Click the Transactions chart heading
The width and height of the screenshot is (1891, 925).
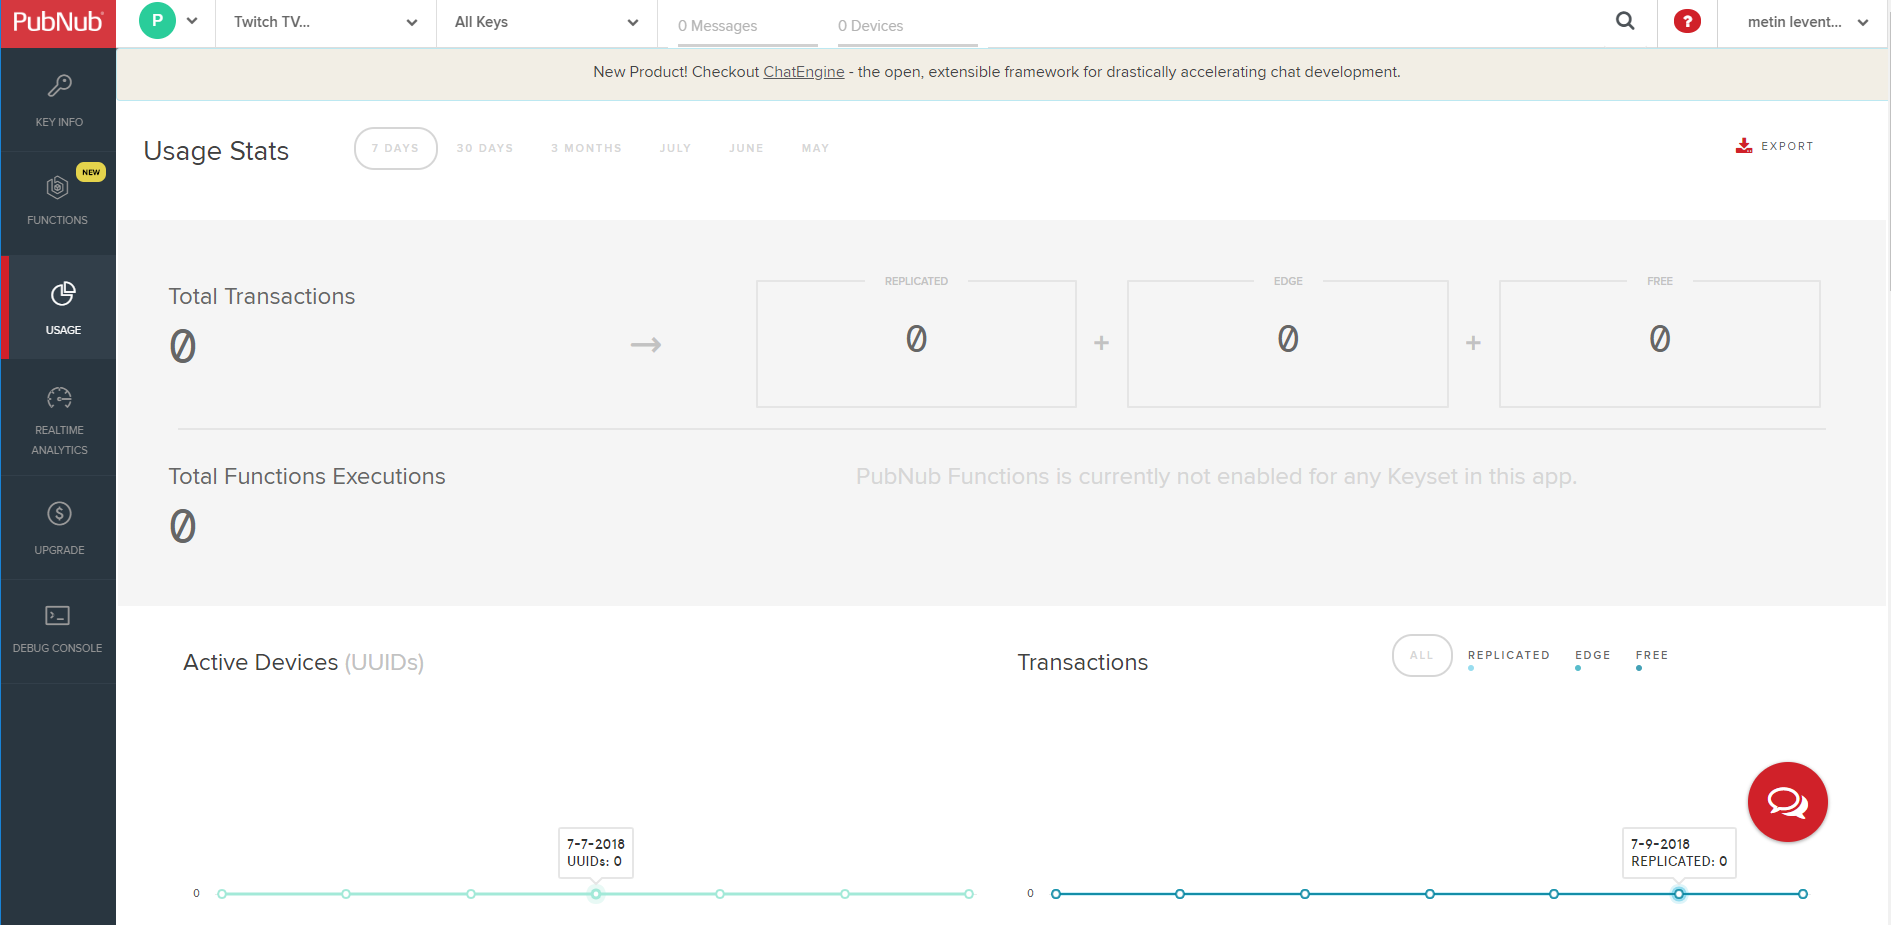coord(1083,662)
